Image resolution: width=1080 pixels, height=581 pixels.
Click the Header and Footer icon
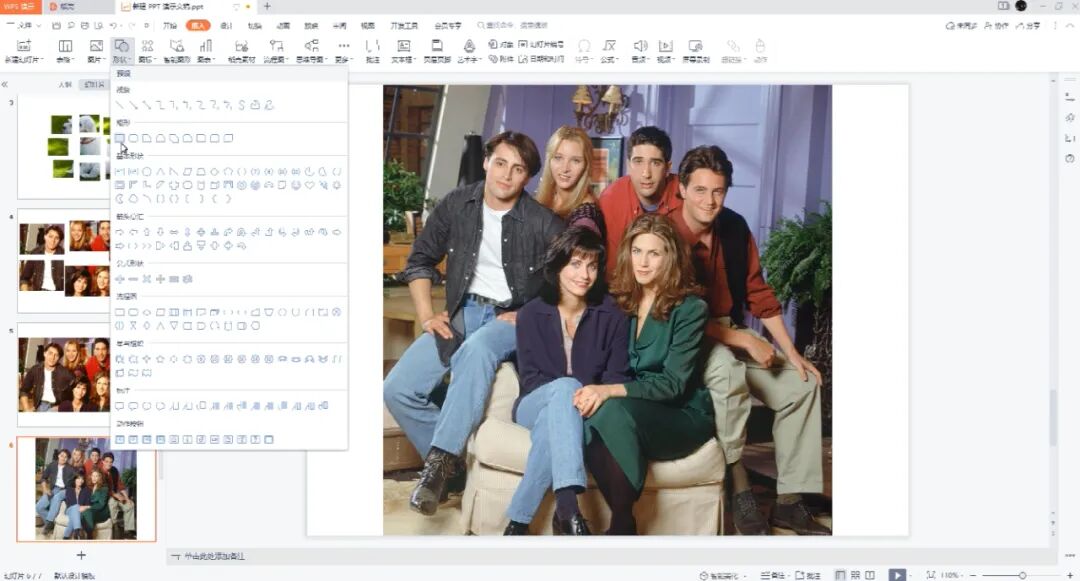pos(437,51)
